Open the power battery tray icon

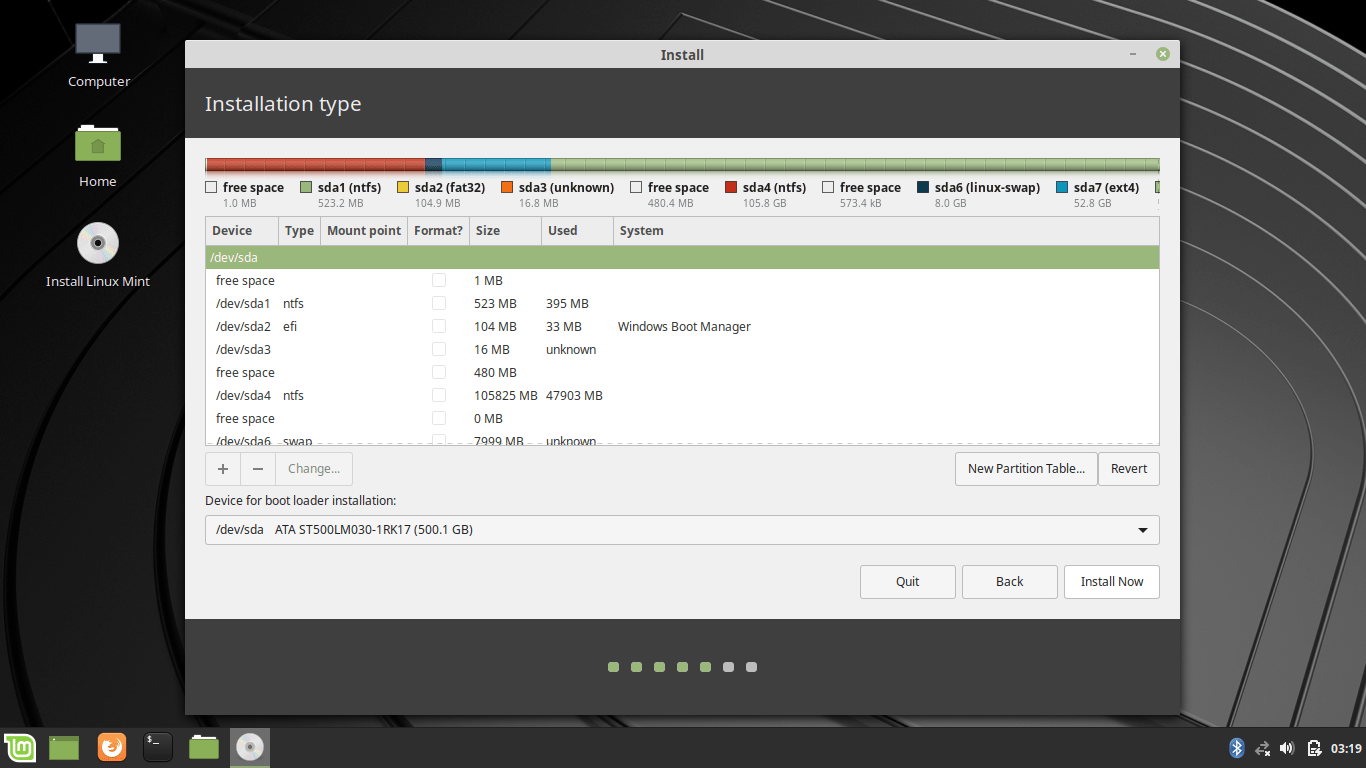coord(1314,748)
